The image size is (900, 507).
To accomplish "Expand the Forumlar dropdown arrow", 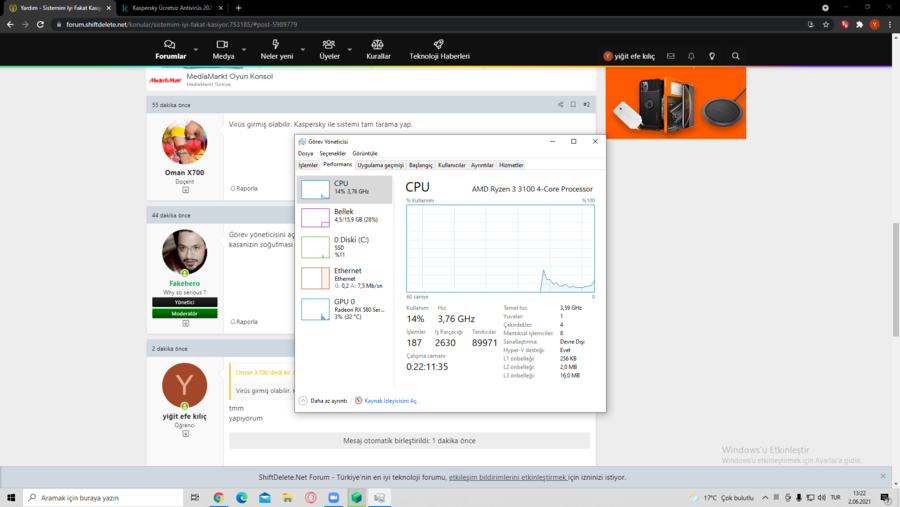I will point(196,50).
